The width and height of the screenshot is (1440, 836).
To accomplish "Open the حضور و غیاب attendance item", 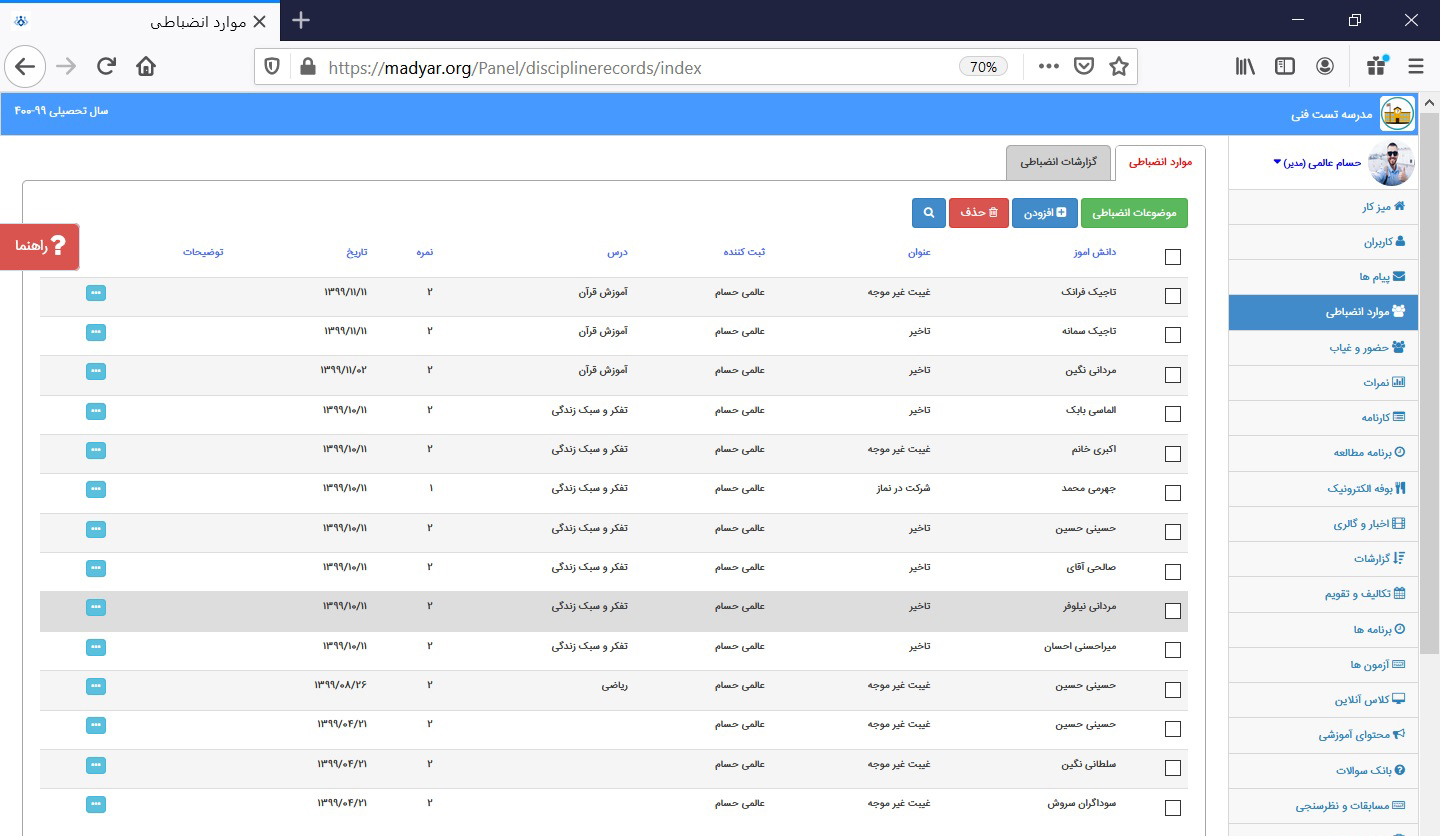I will click(1324, 347).
